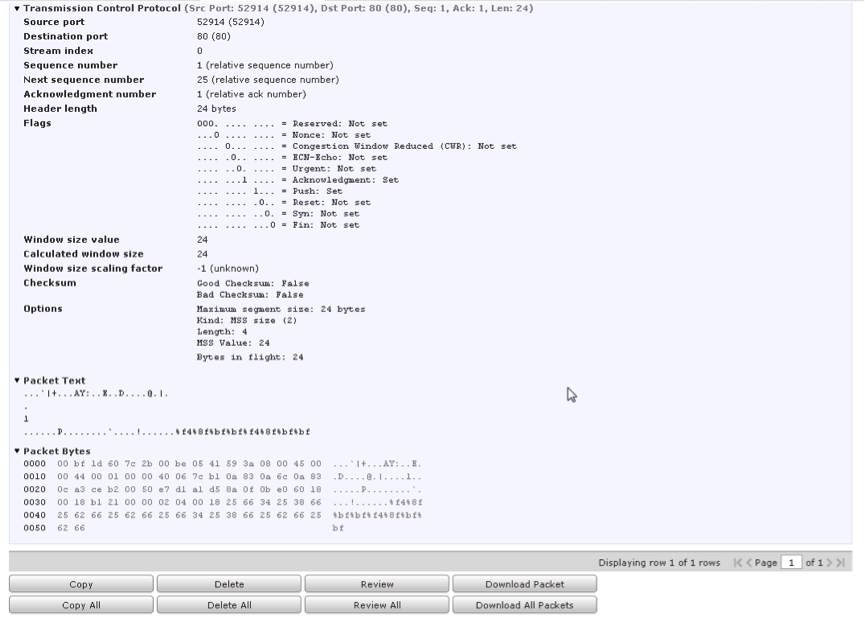Collapse the Packet Text section

(17, 380)
